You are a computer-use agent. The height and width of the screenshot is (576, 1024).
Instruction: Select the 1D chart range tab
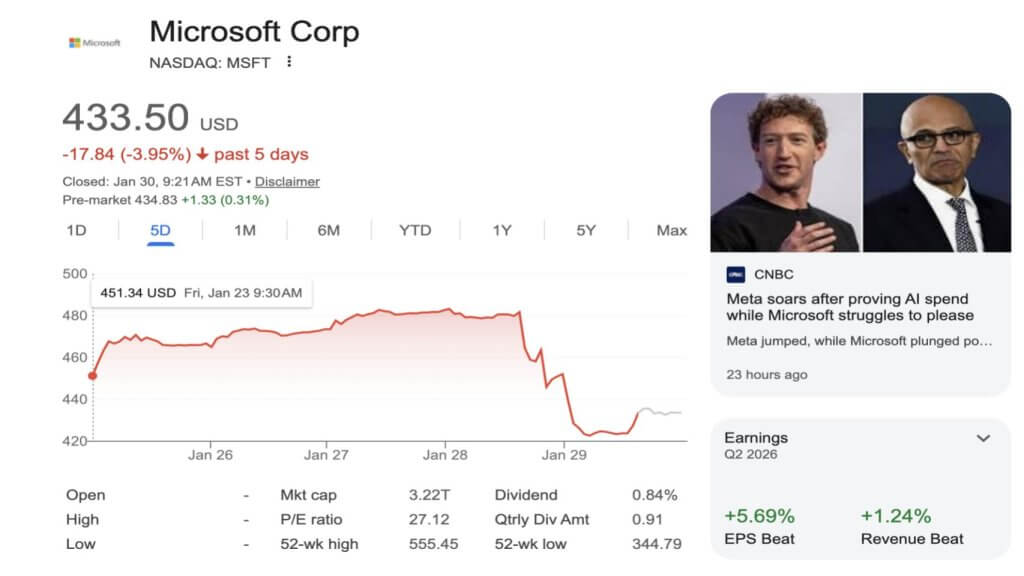click(76, 230)
